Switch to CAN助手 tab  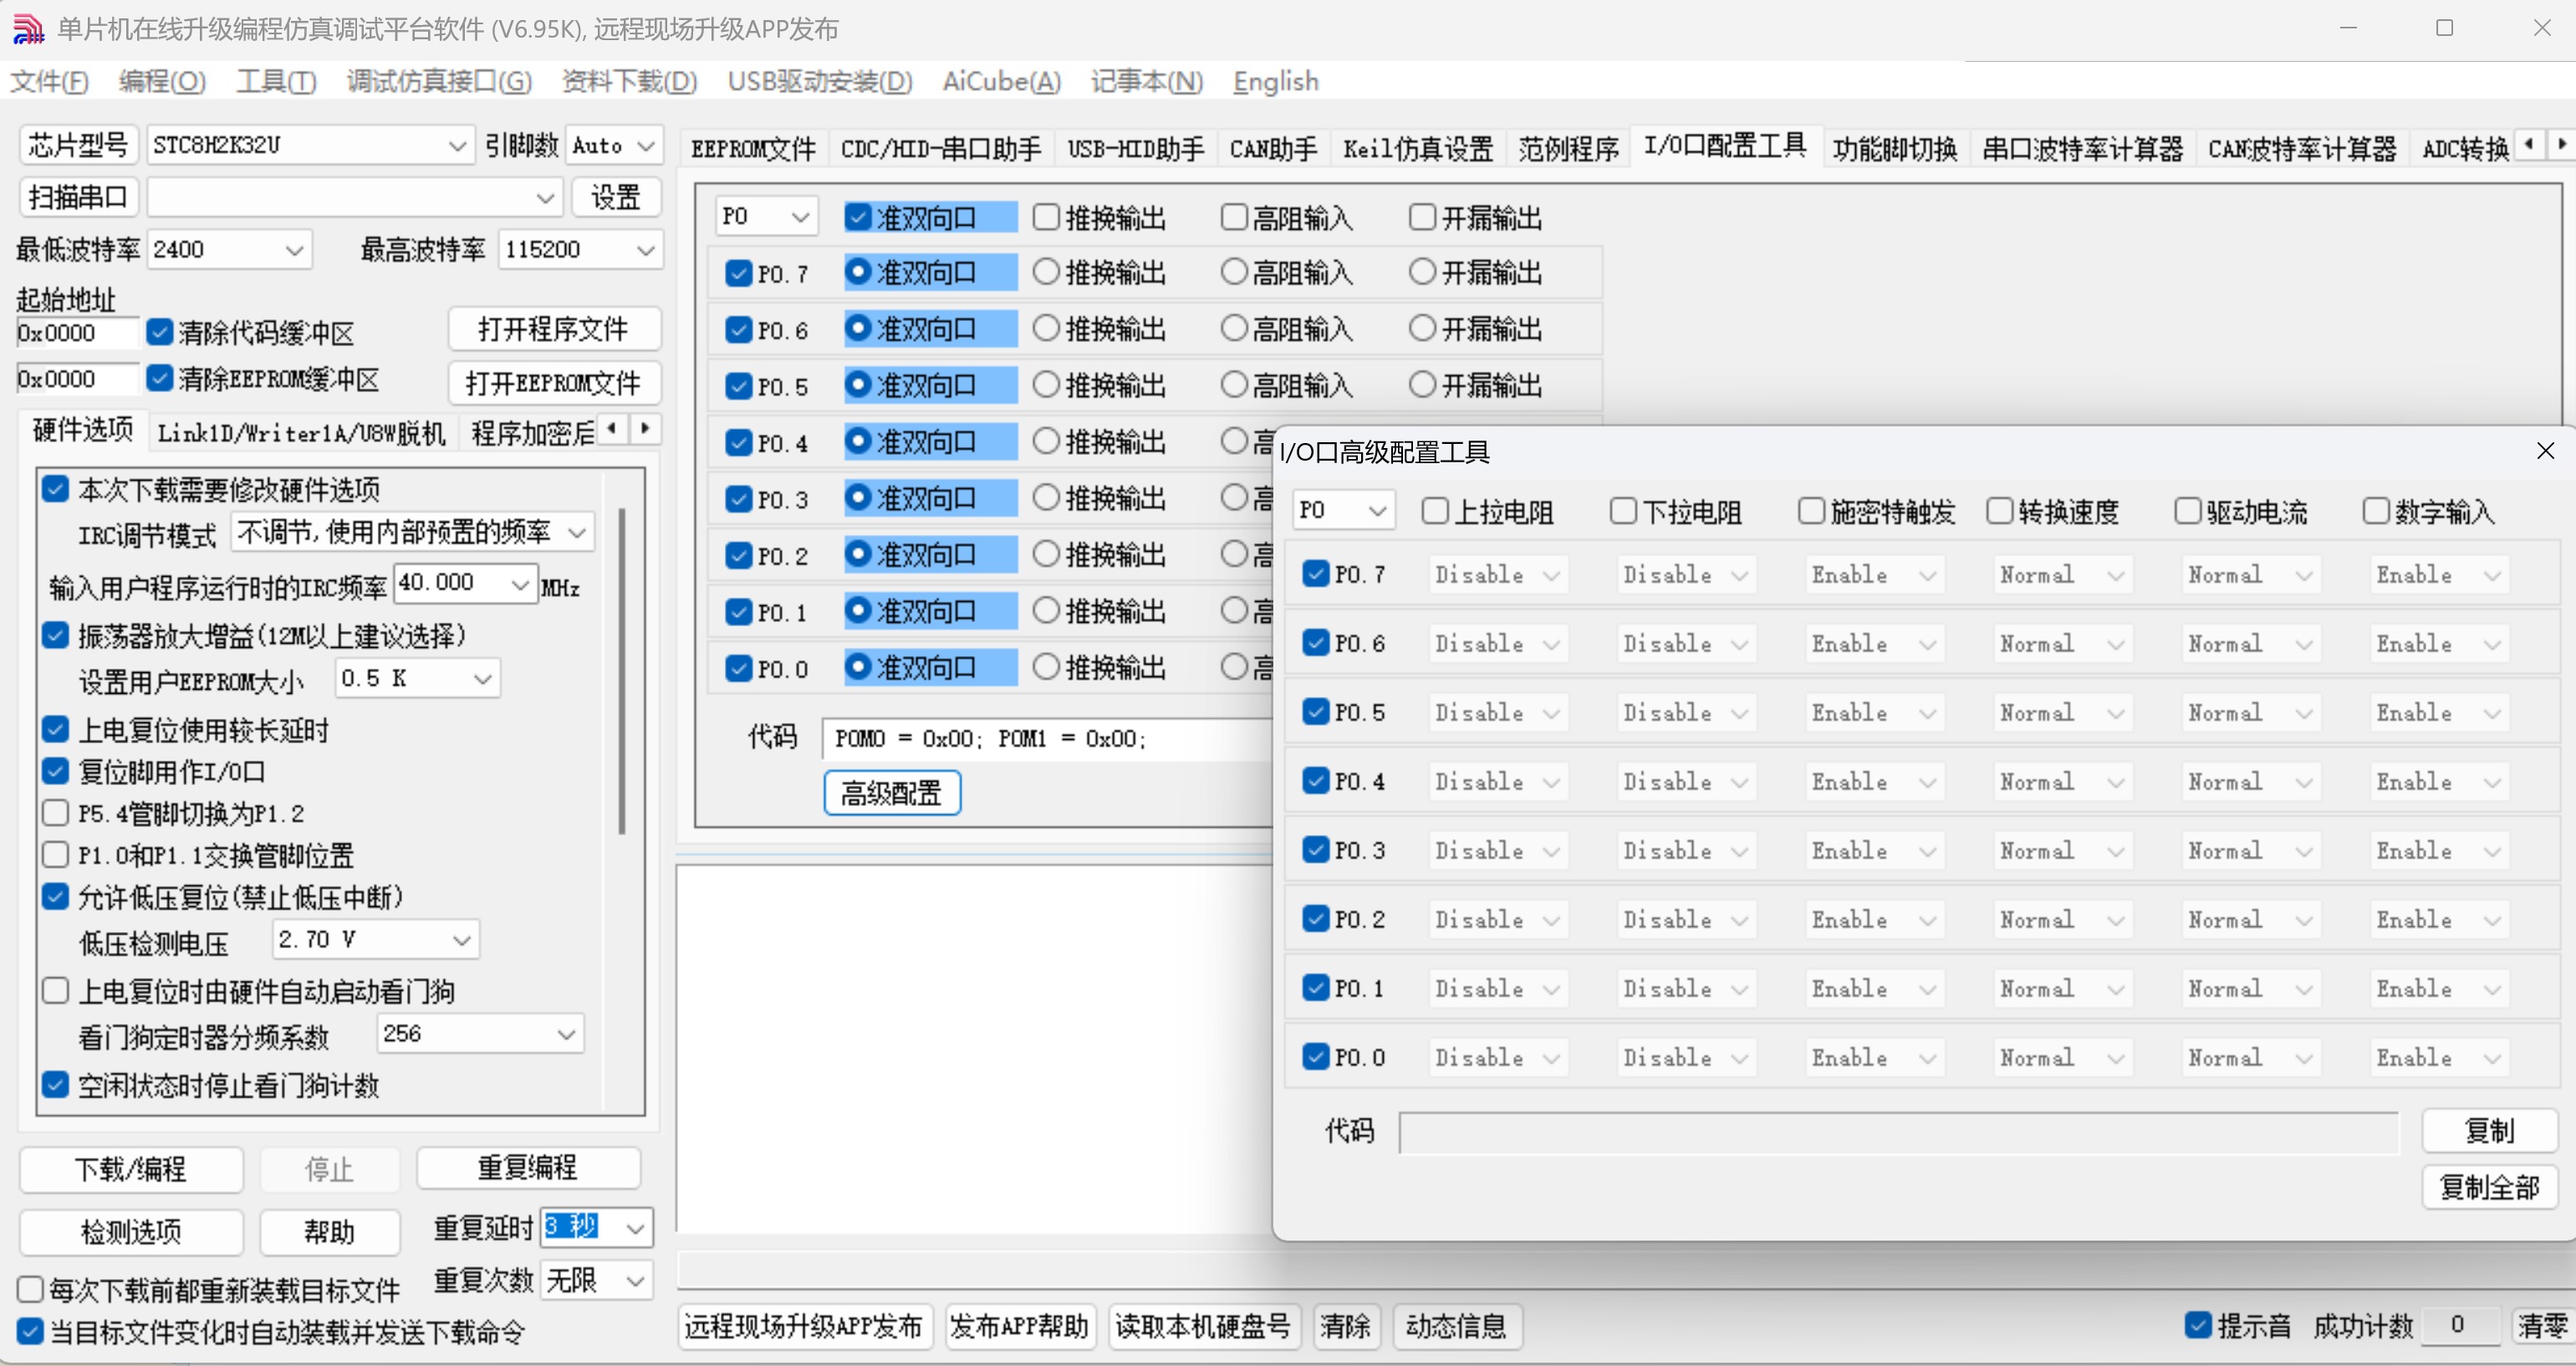1272,149
